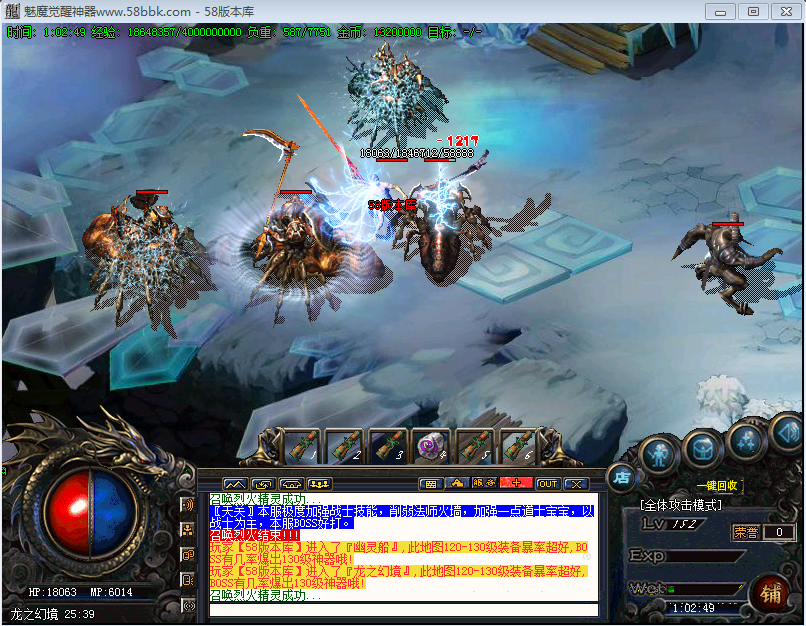Toggle the group chat channel icon
This screenshot has height=626, width=806.
(188, 530)
